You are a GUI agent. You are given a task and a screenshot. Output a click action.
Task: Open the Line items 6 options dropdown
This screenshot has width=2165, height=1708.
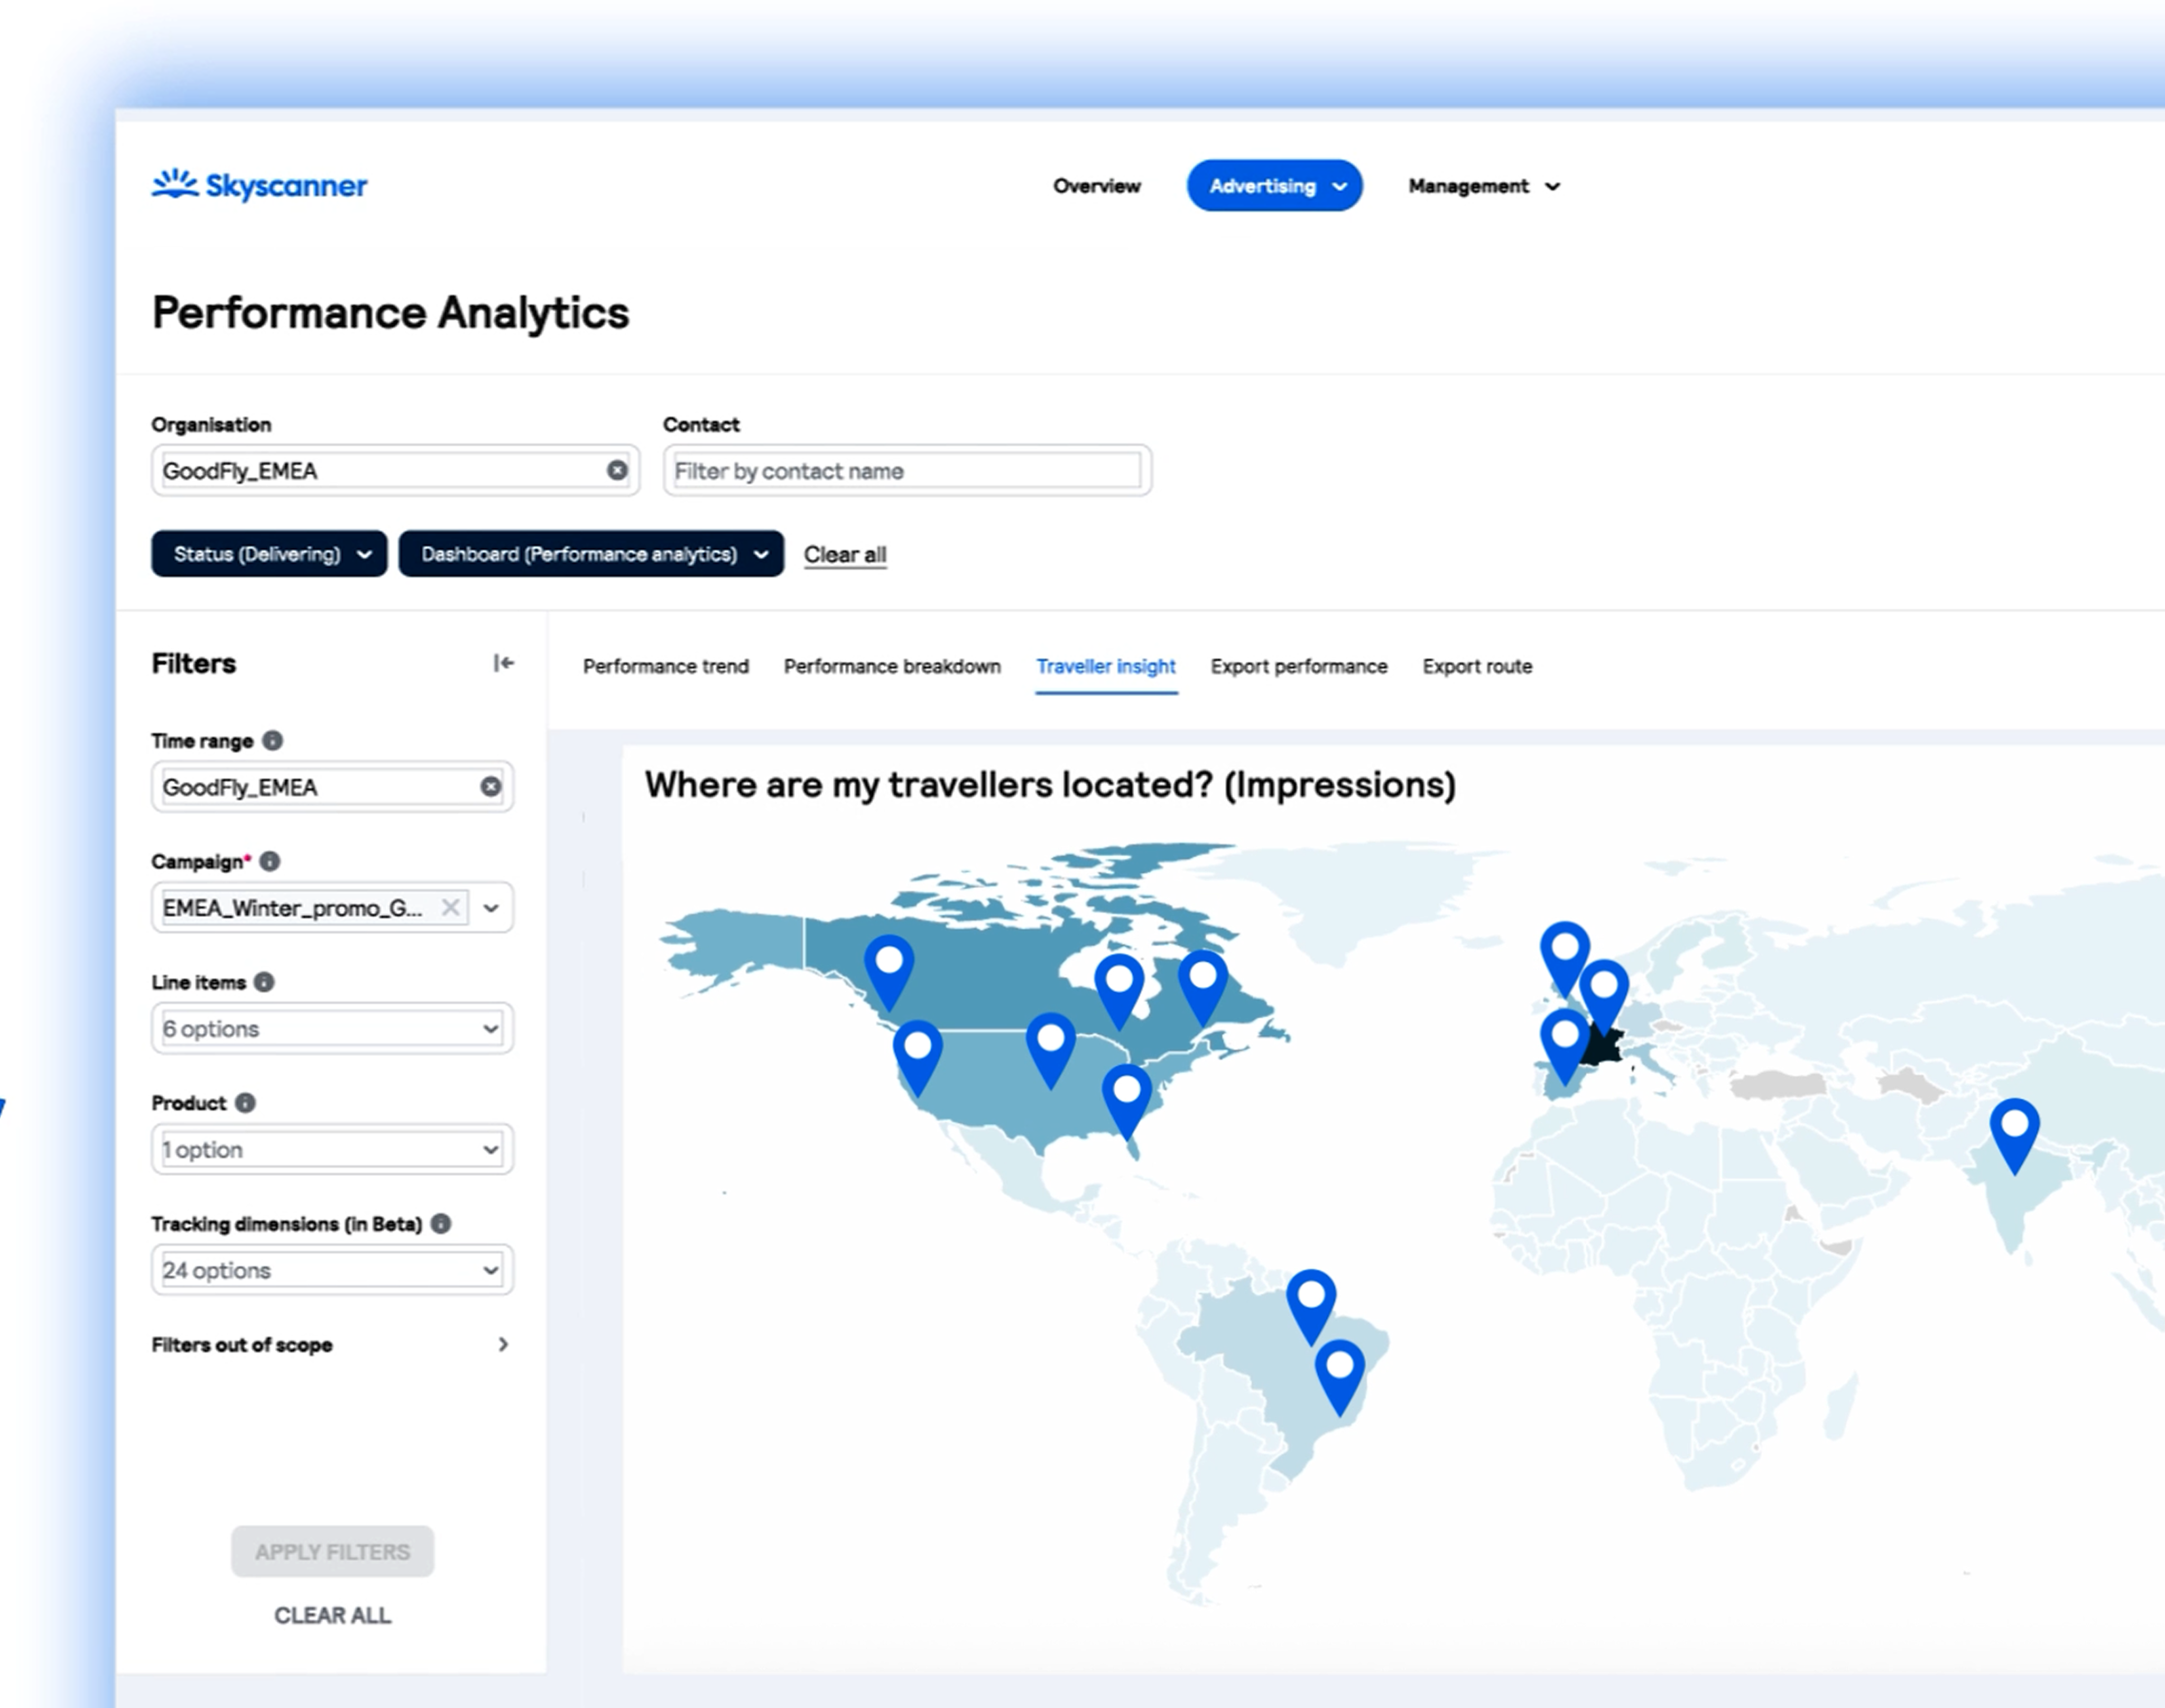[x=331, y=1028]
